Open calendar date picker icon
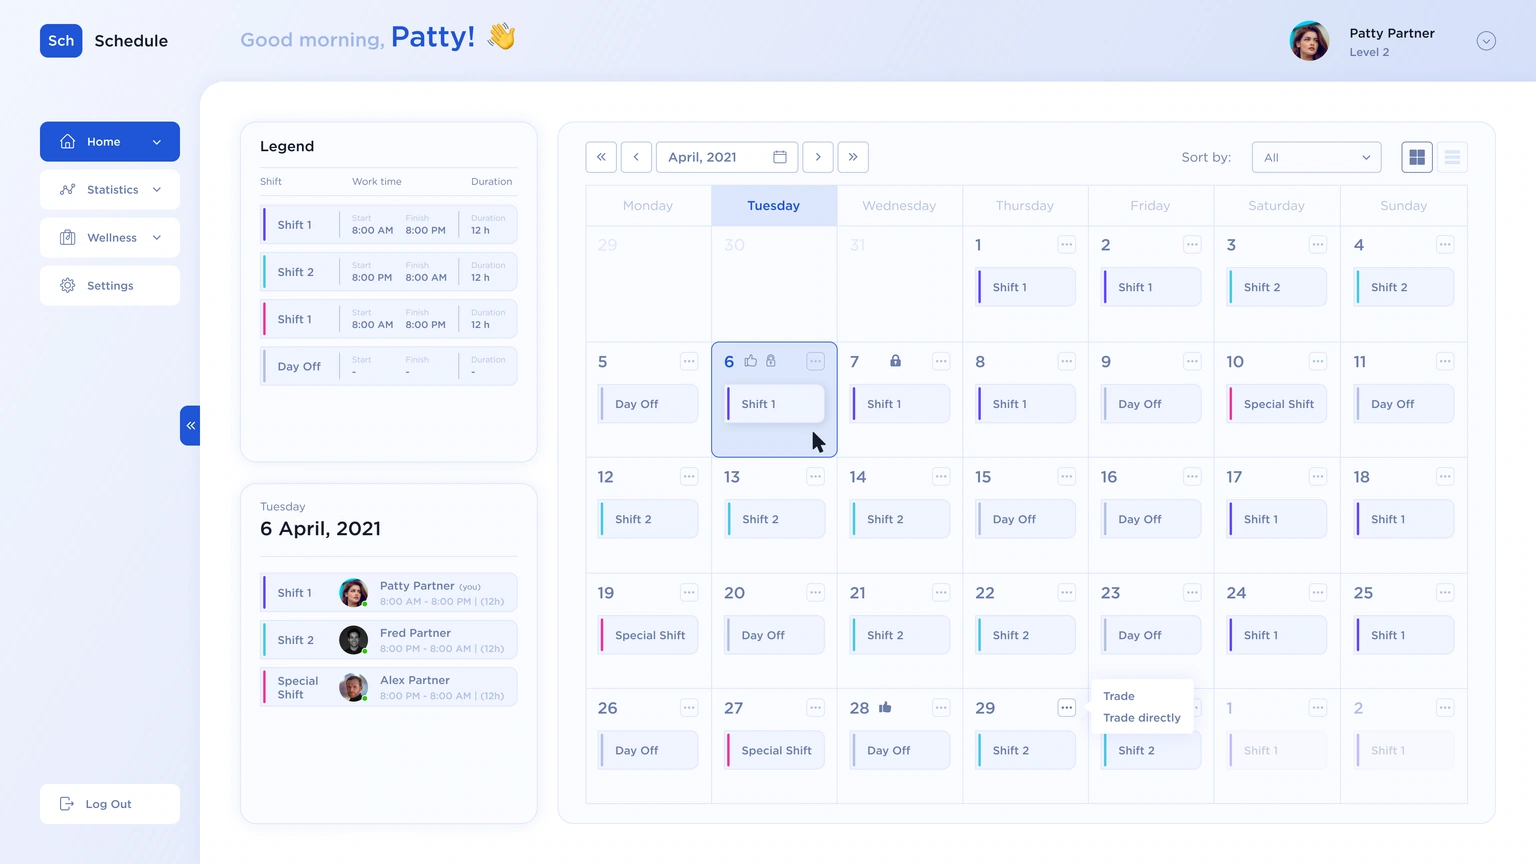 click(780, 157)
